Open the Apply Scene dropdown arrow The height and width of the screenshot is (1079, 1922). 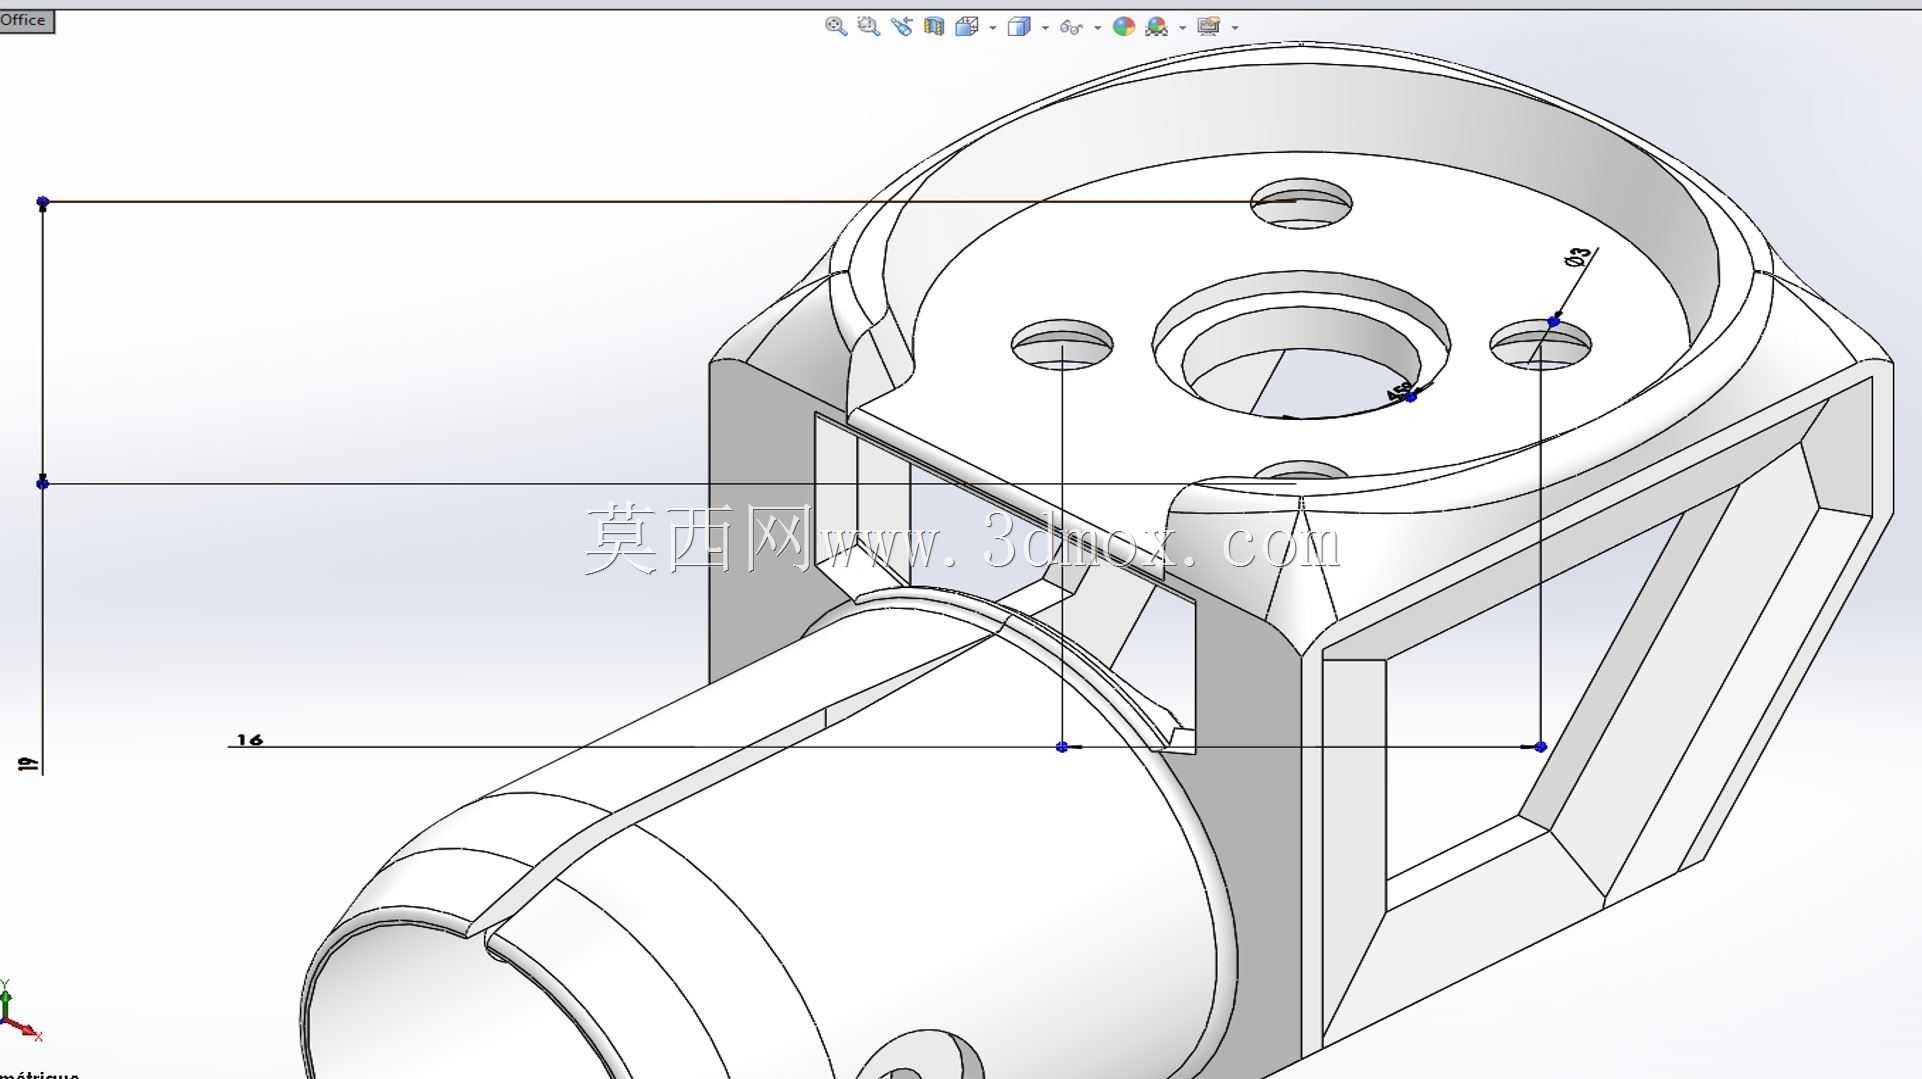[1183, 28]
